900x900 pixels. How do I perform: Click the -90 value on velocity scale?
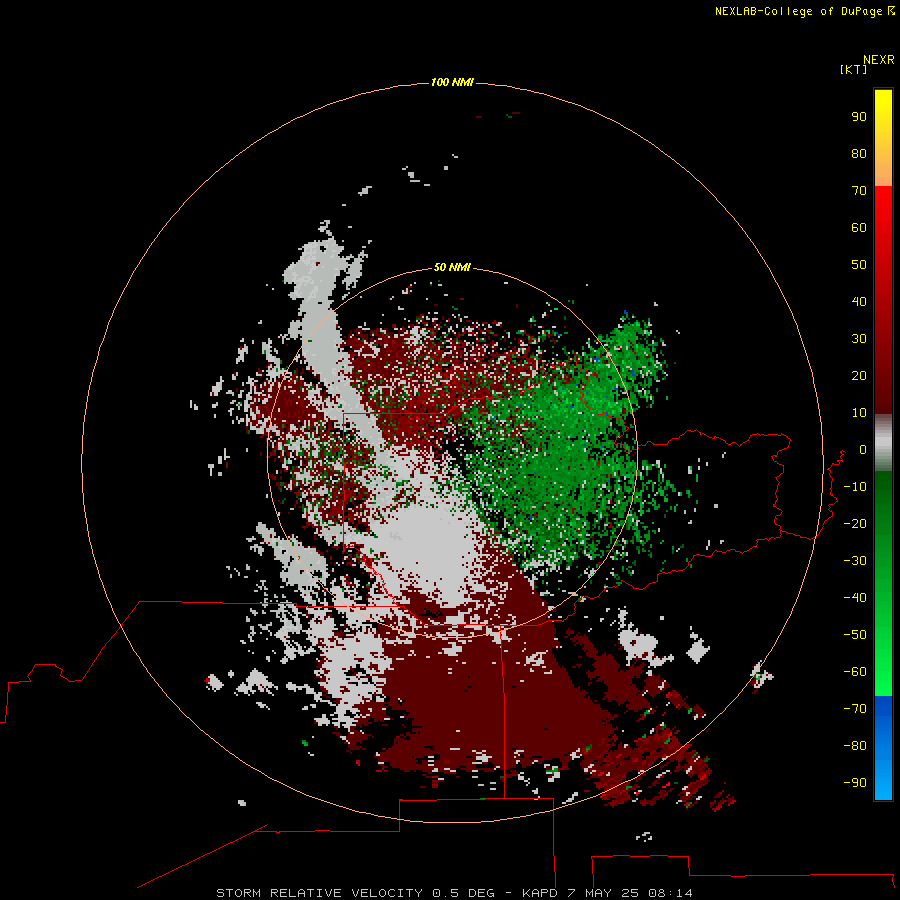pyautogui.click(x=855, y=783)
